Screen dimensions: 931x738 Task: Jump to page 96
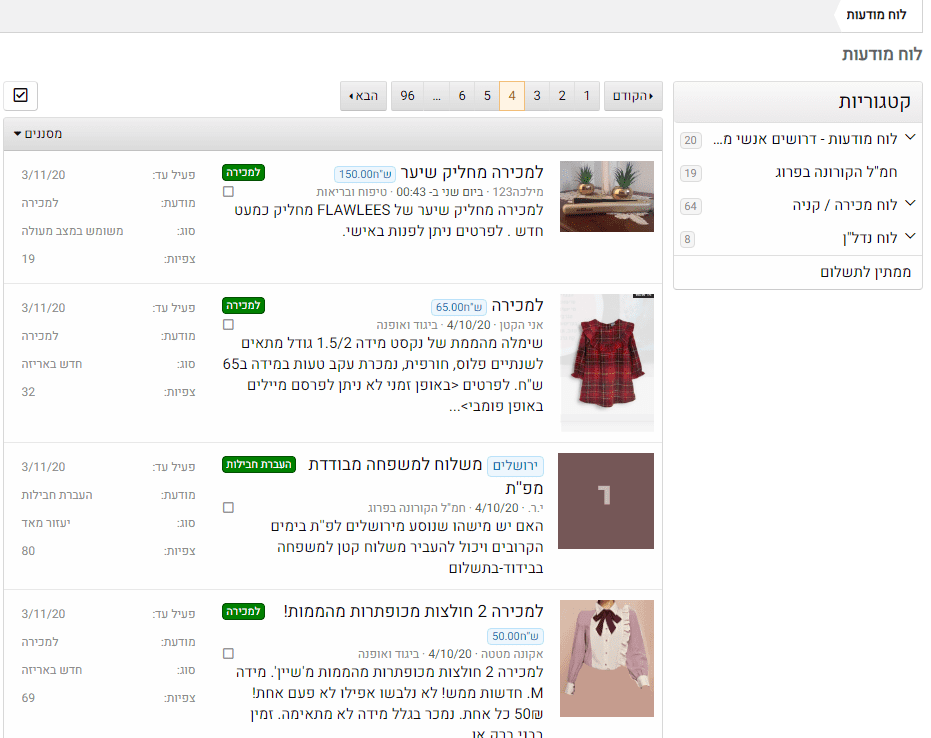(x=407, y=95)
